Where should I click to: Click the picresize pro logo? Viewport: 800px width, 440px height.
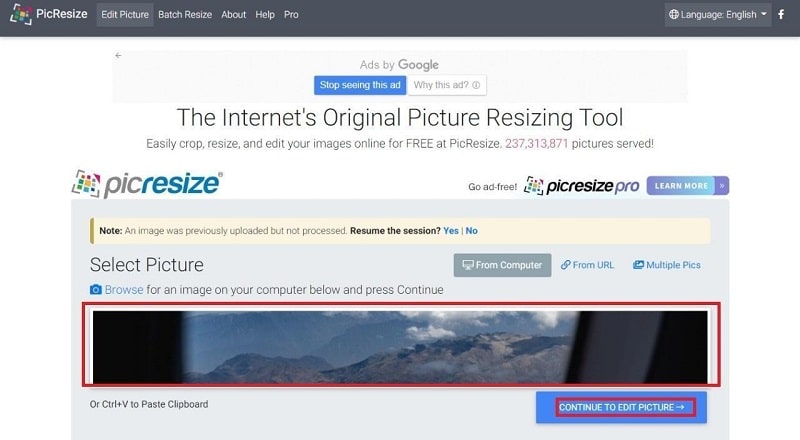point(582,186)
